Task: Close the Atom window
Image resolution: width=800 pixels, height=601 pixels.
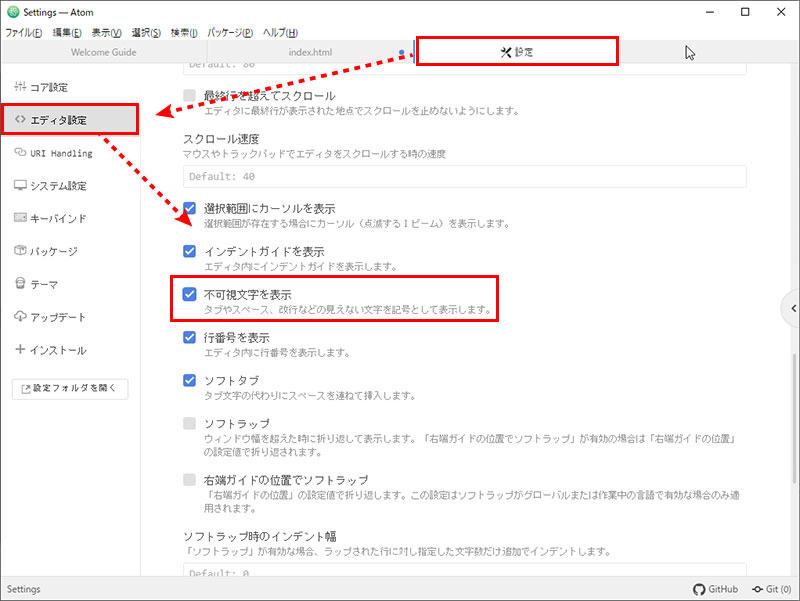Action: tap(781, 12)
